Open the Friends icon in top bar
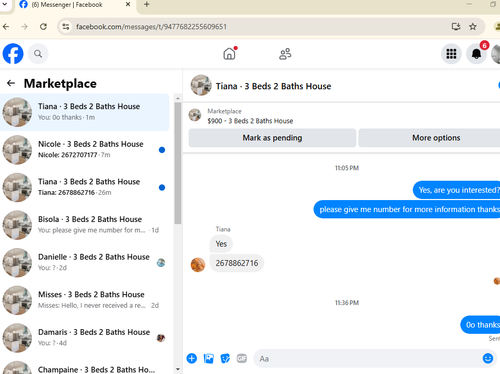 (x=285, y=54)
